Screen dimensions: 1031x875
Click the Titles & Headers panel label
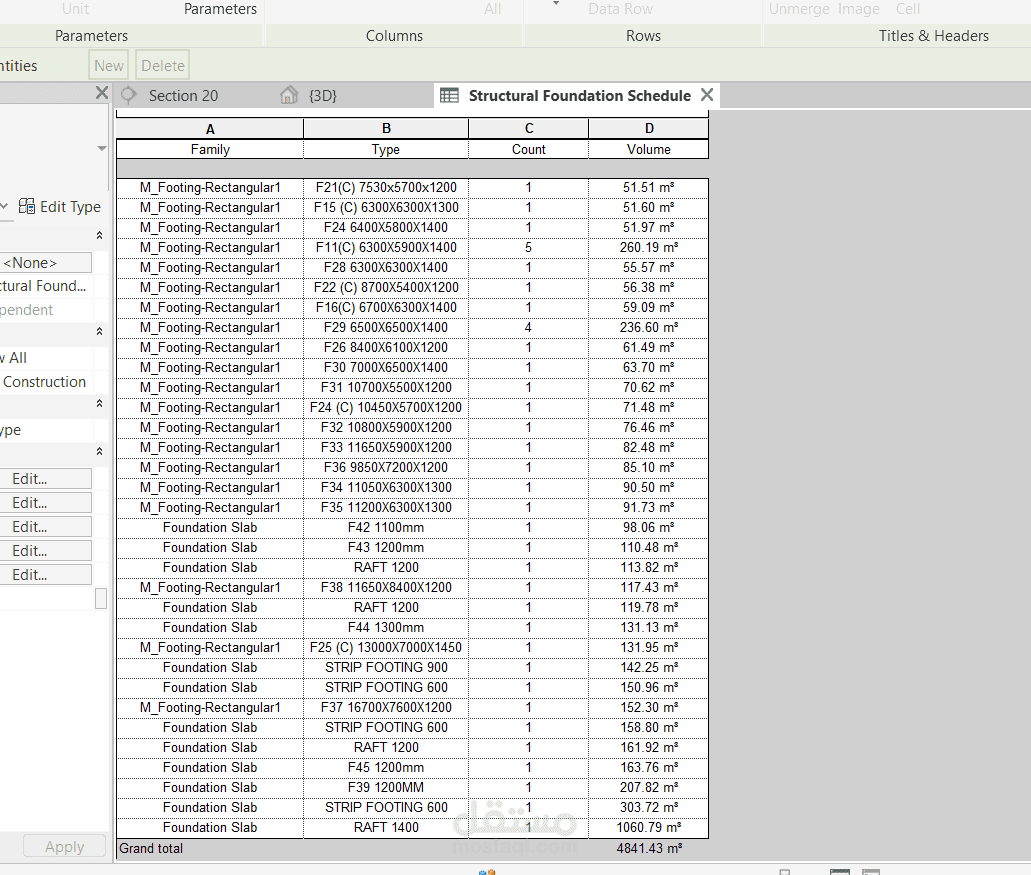point(934,36)
